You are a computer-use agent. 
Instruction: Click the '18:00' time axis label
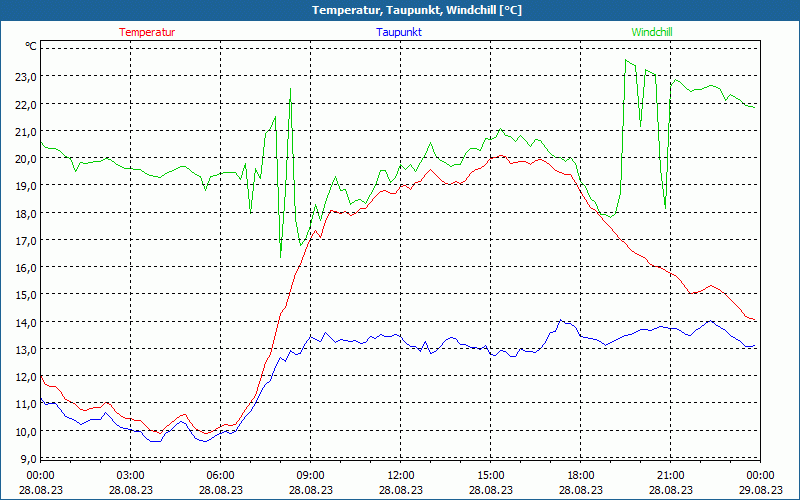[x=581, y=476]
